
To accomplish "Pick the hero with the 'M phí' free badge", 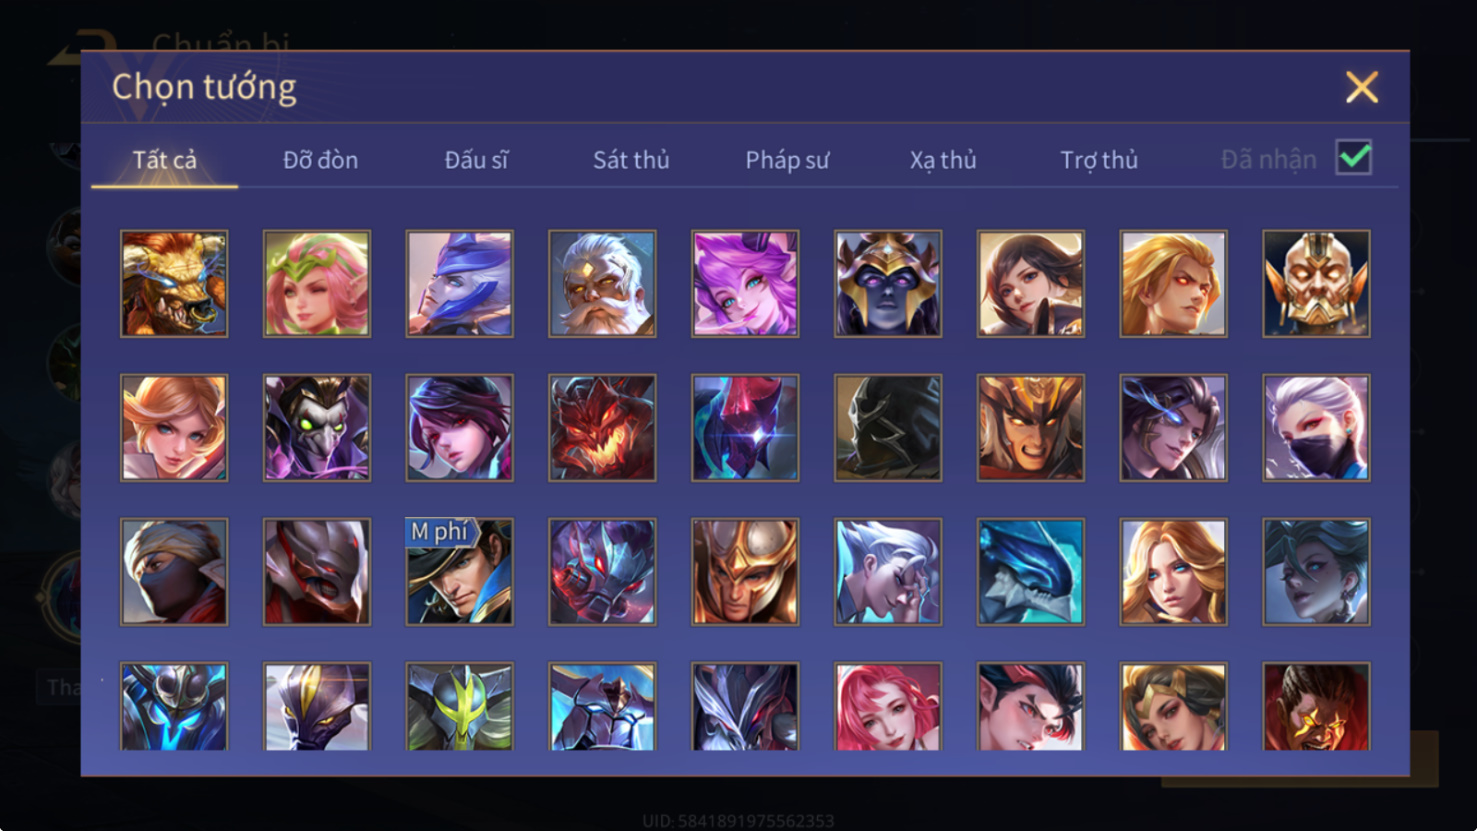I will pyautogui.click(x=460, y=572).
